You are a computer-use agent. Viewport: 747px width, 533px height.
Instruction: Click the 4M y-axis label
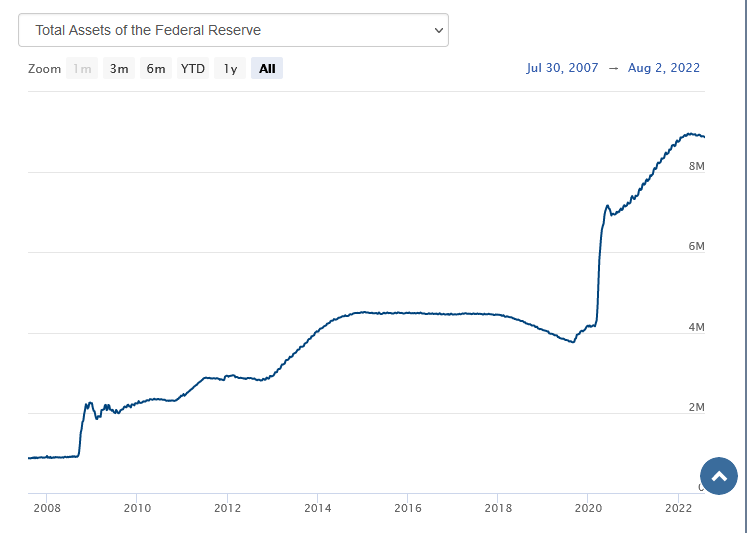(697, 327)
